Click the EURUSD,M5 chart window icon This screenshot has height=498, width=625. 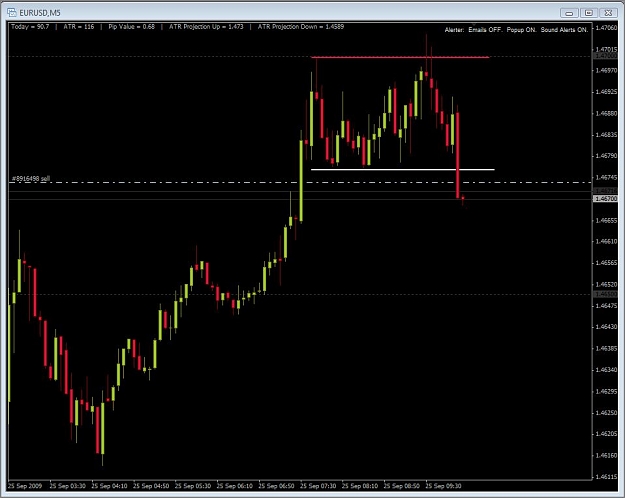tap(12, 13)
